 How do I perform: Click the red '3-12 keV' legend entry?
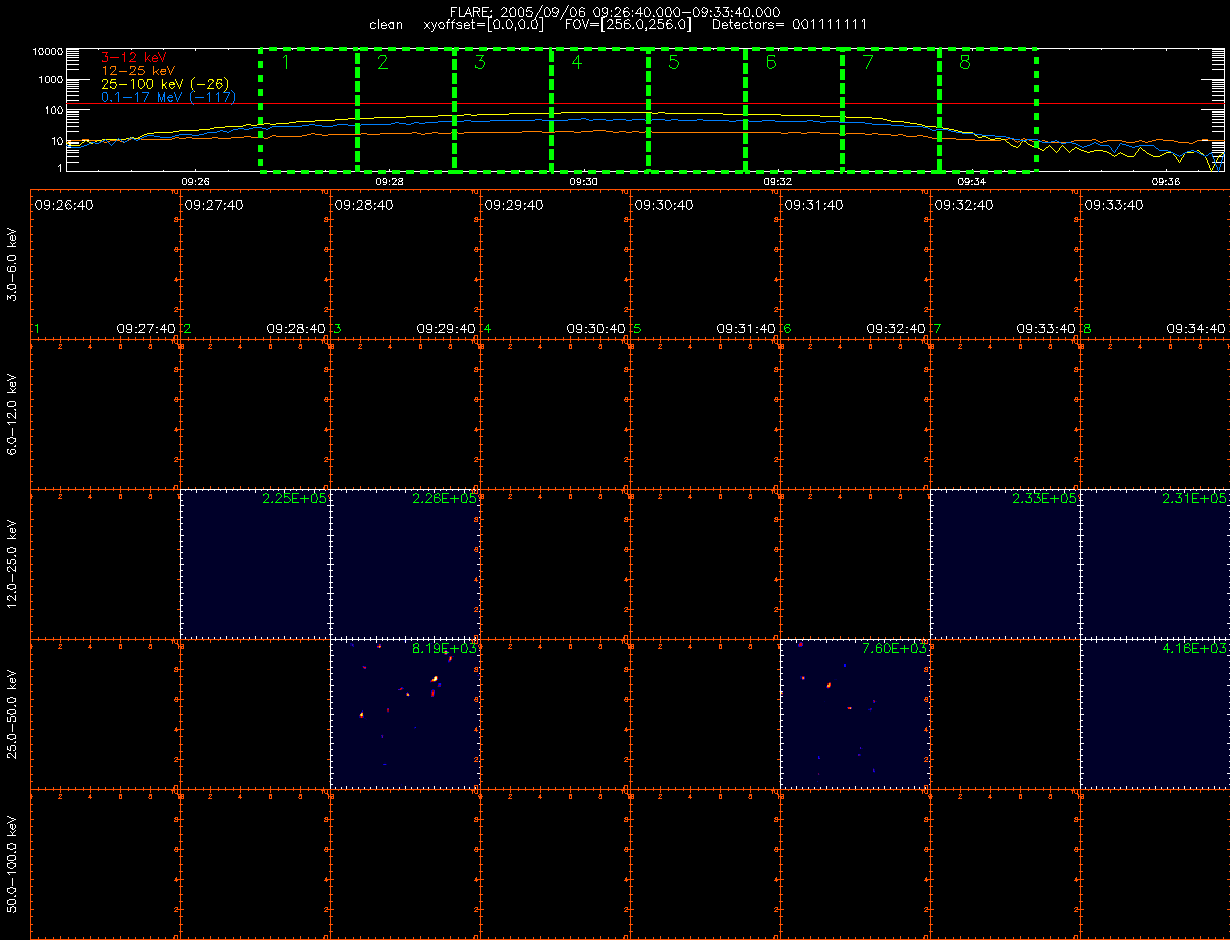(133, 57)
